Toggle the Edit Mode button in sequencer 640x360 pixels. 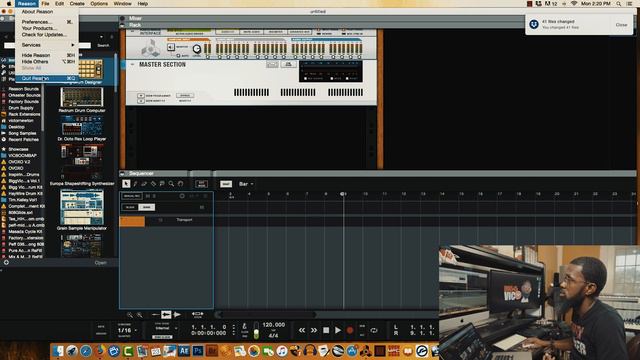(202, 184)
